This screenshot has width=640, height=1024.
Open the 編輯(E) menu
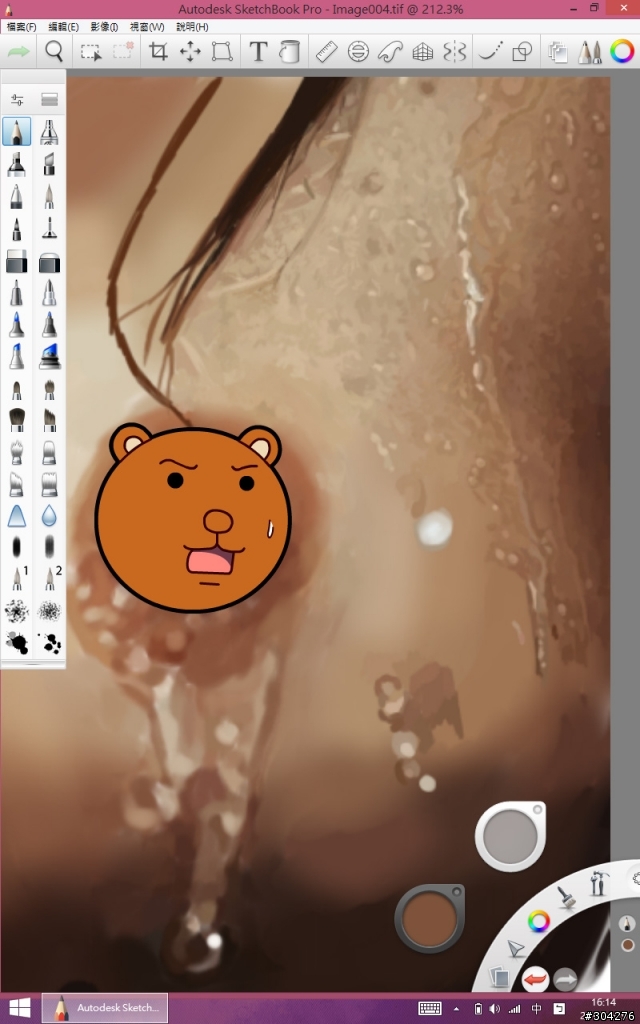click(x=63, y=27)
